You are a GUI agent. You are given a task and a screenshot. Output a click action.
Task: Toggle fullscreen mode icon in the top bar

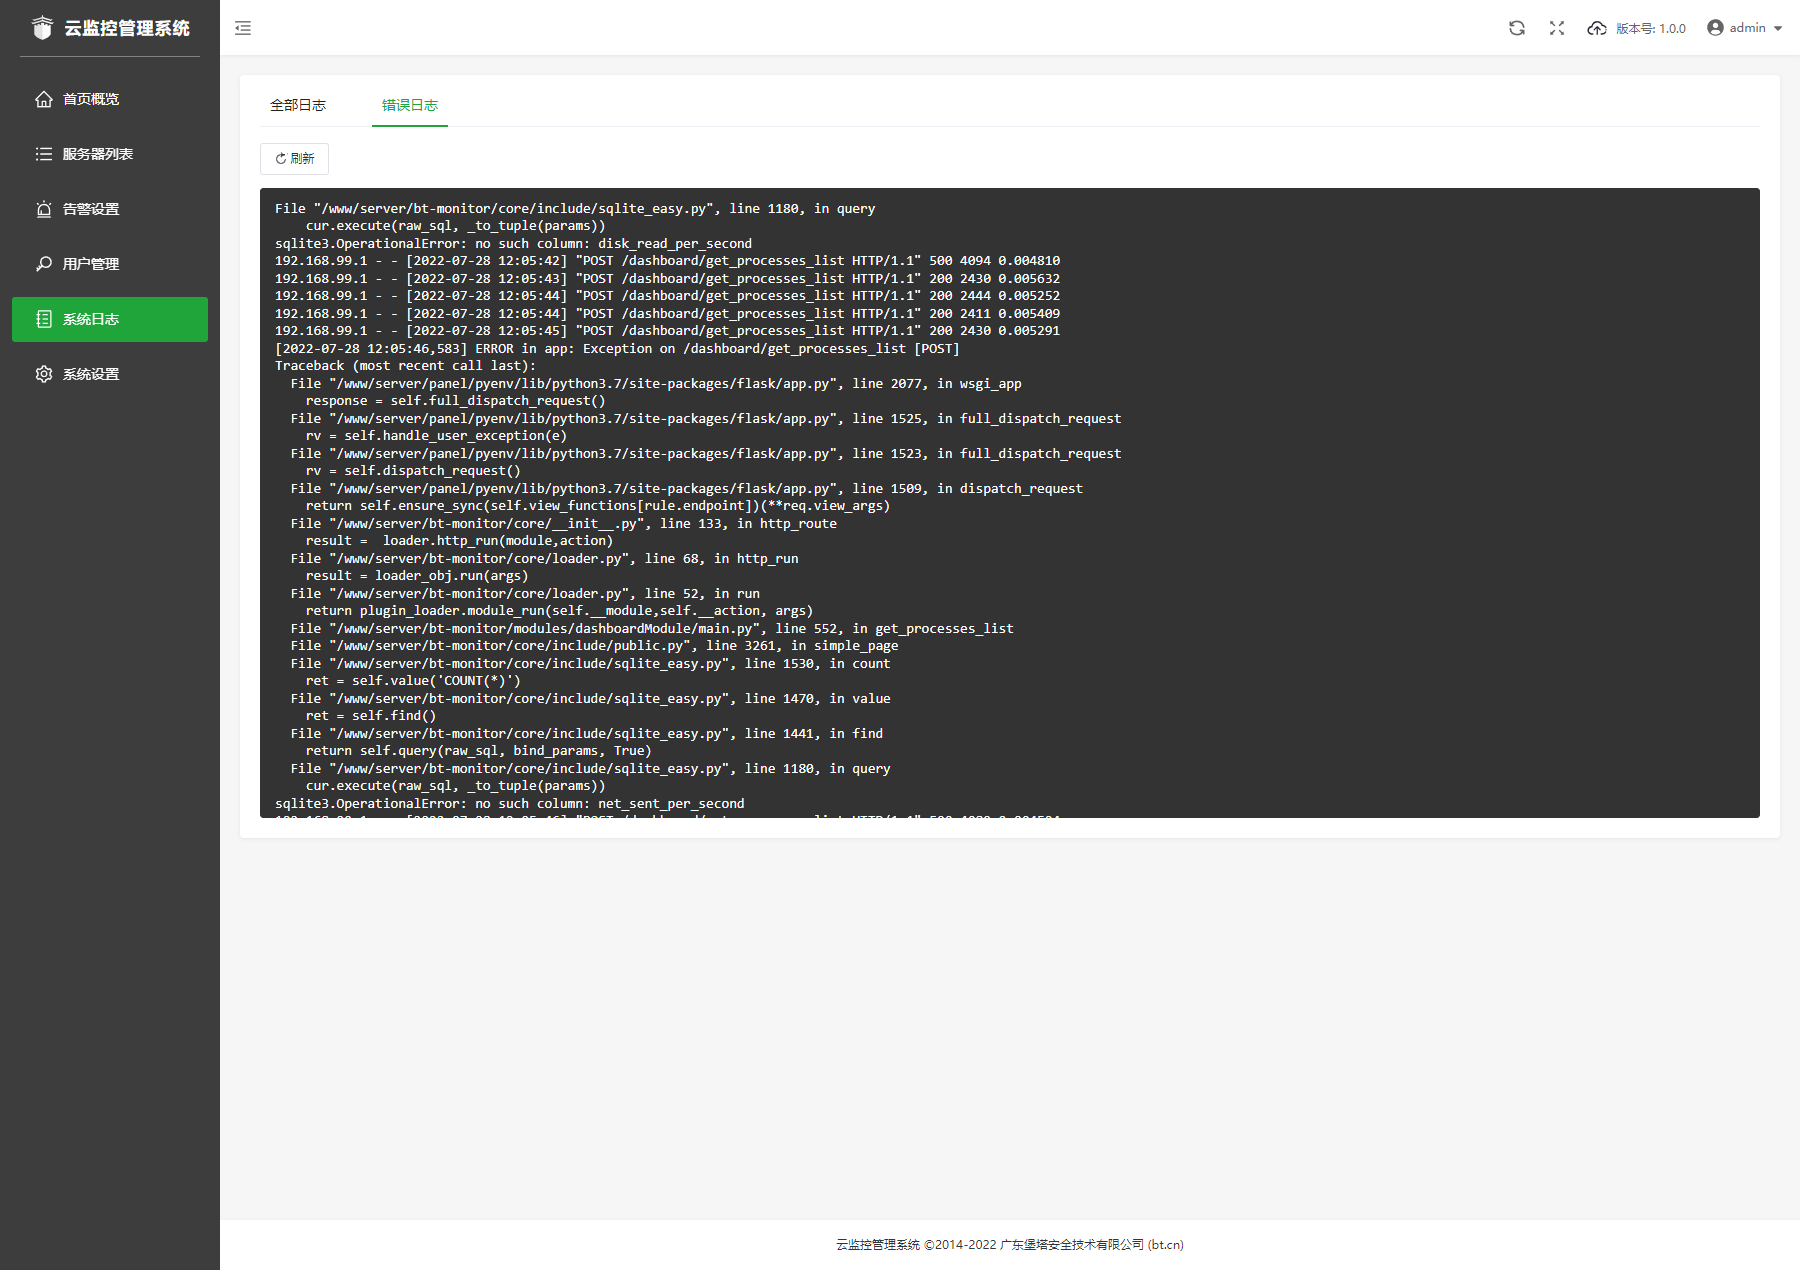(1557, 28)
